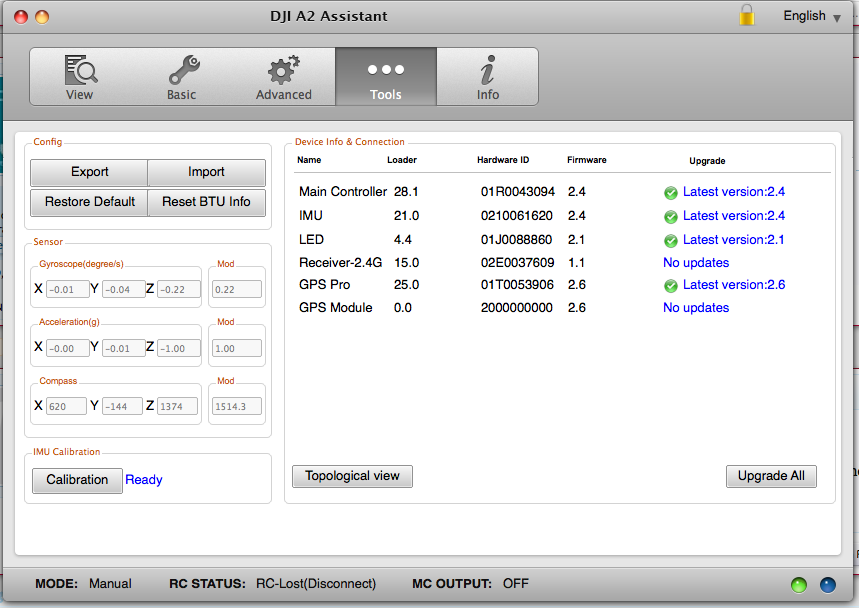Viewport: 859px width, 608px height.
Task: Click the Import config button
Action: pos(207,172)
